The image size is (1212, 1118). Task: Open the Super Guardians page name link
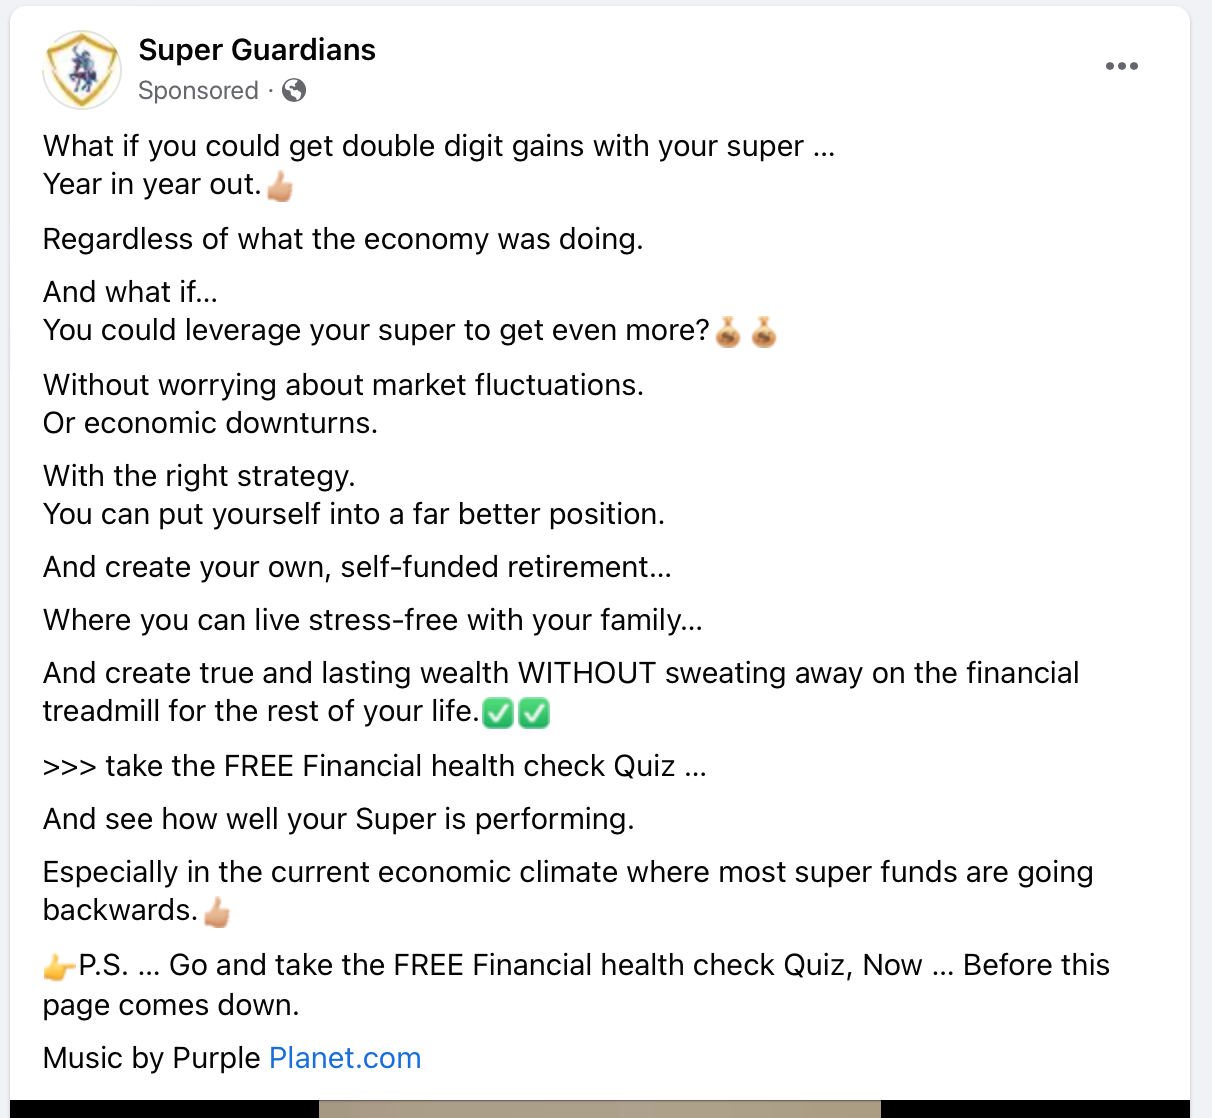[257, 50]
